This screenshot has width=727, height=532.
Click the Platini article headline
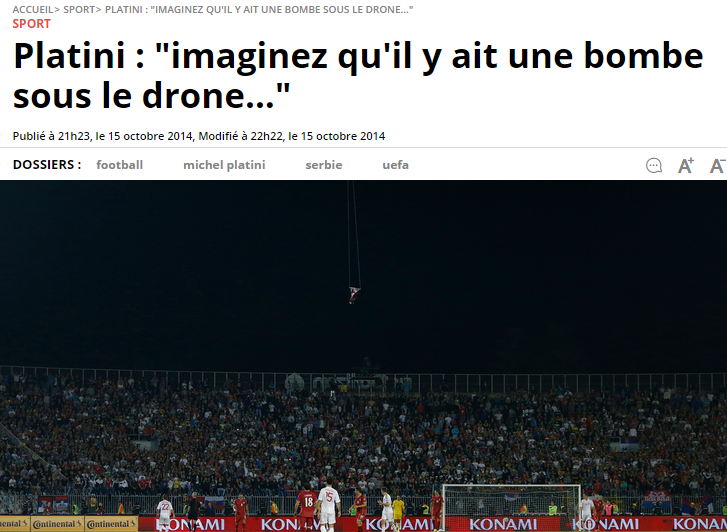(358, 75)
